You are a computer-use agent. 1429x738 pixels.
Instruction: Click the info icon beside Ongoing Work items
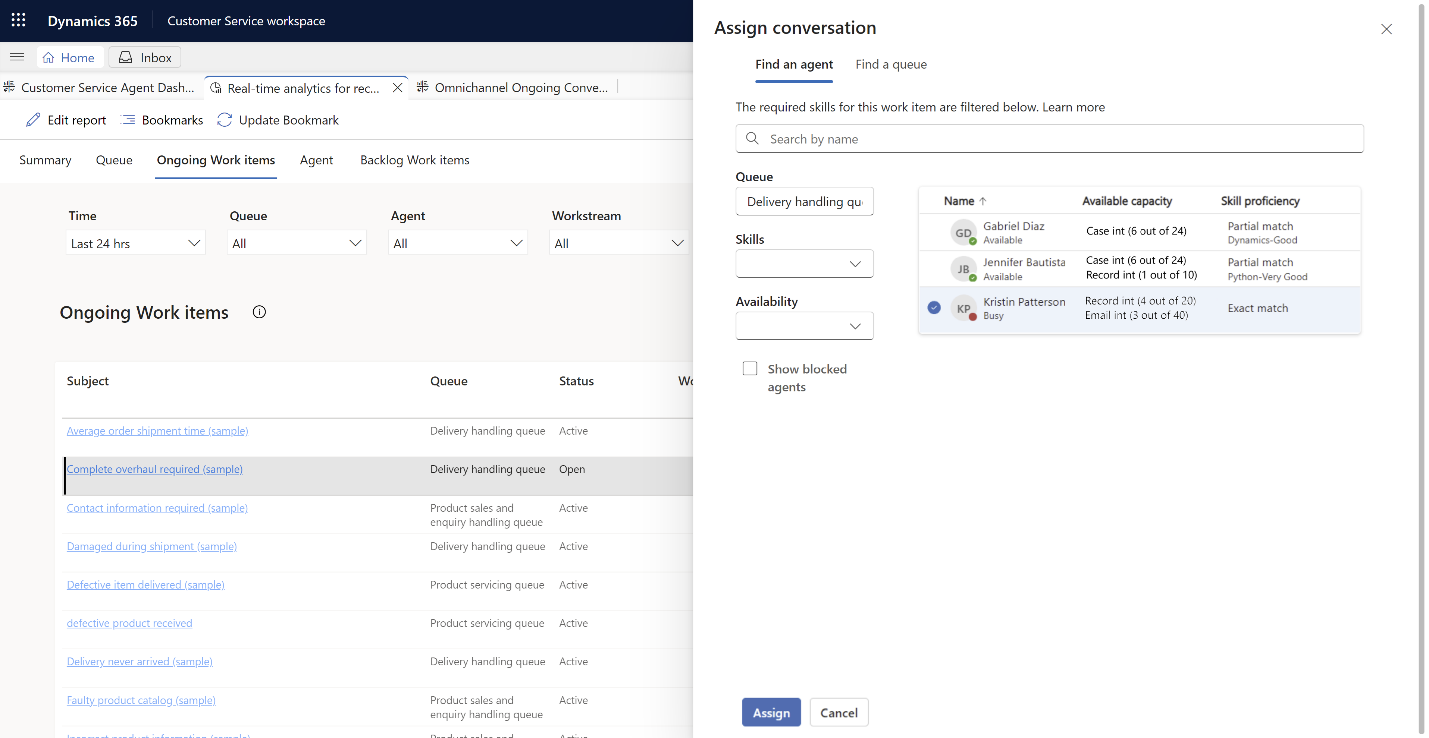point(259,312)
